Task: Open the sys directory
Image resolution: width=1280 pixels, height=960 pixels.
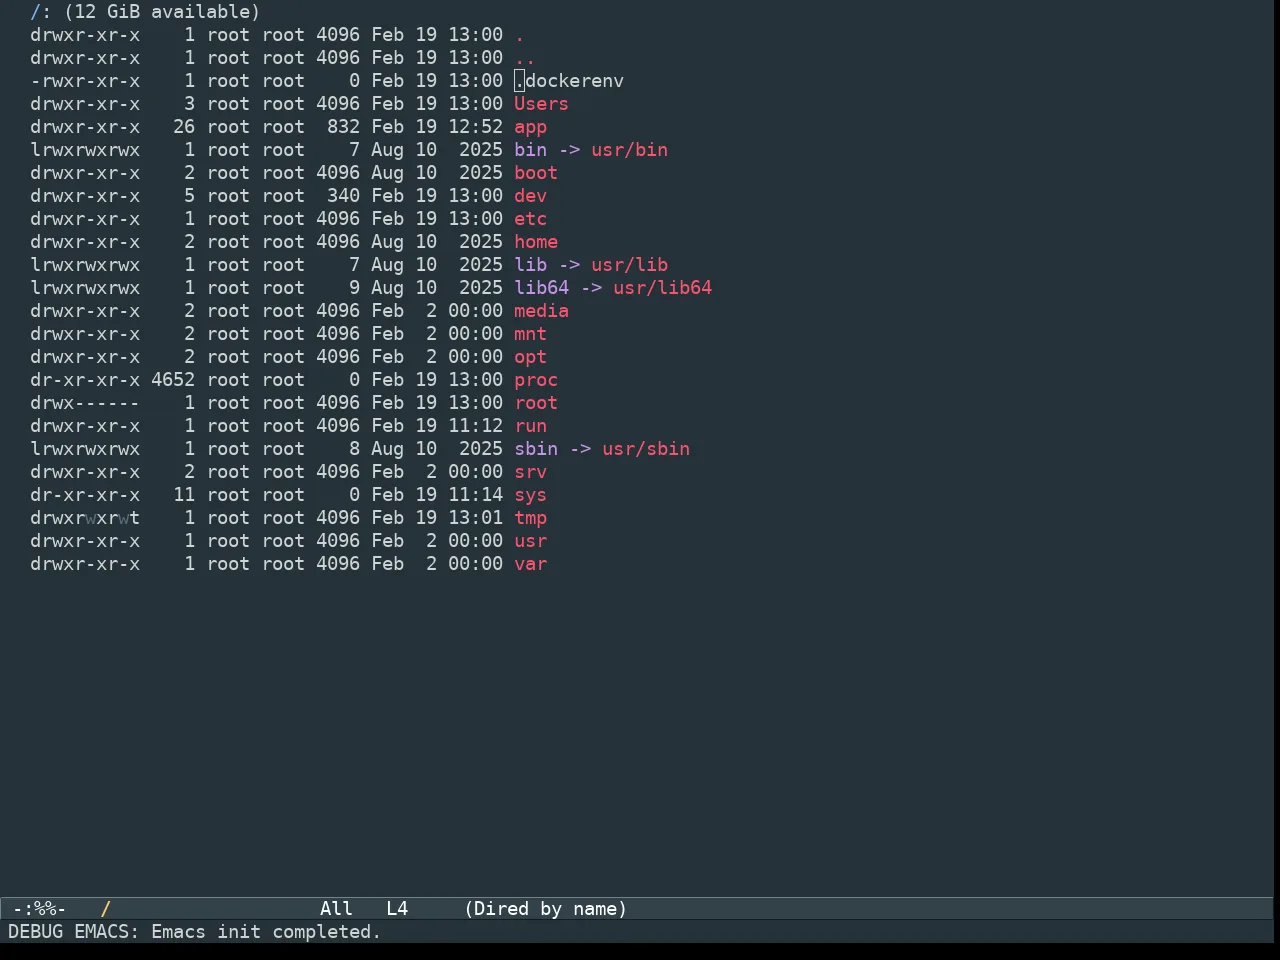Action: (530, 495)
